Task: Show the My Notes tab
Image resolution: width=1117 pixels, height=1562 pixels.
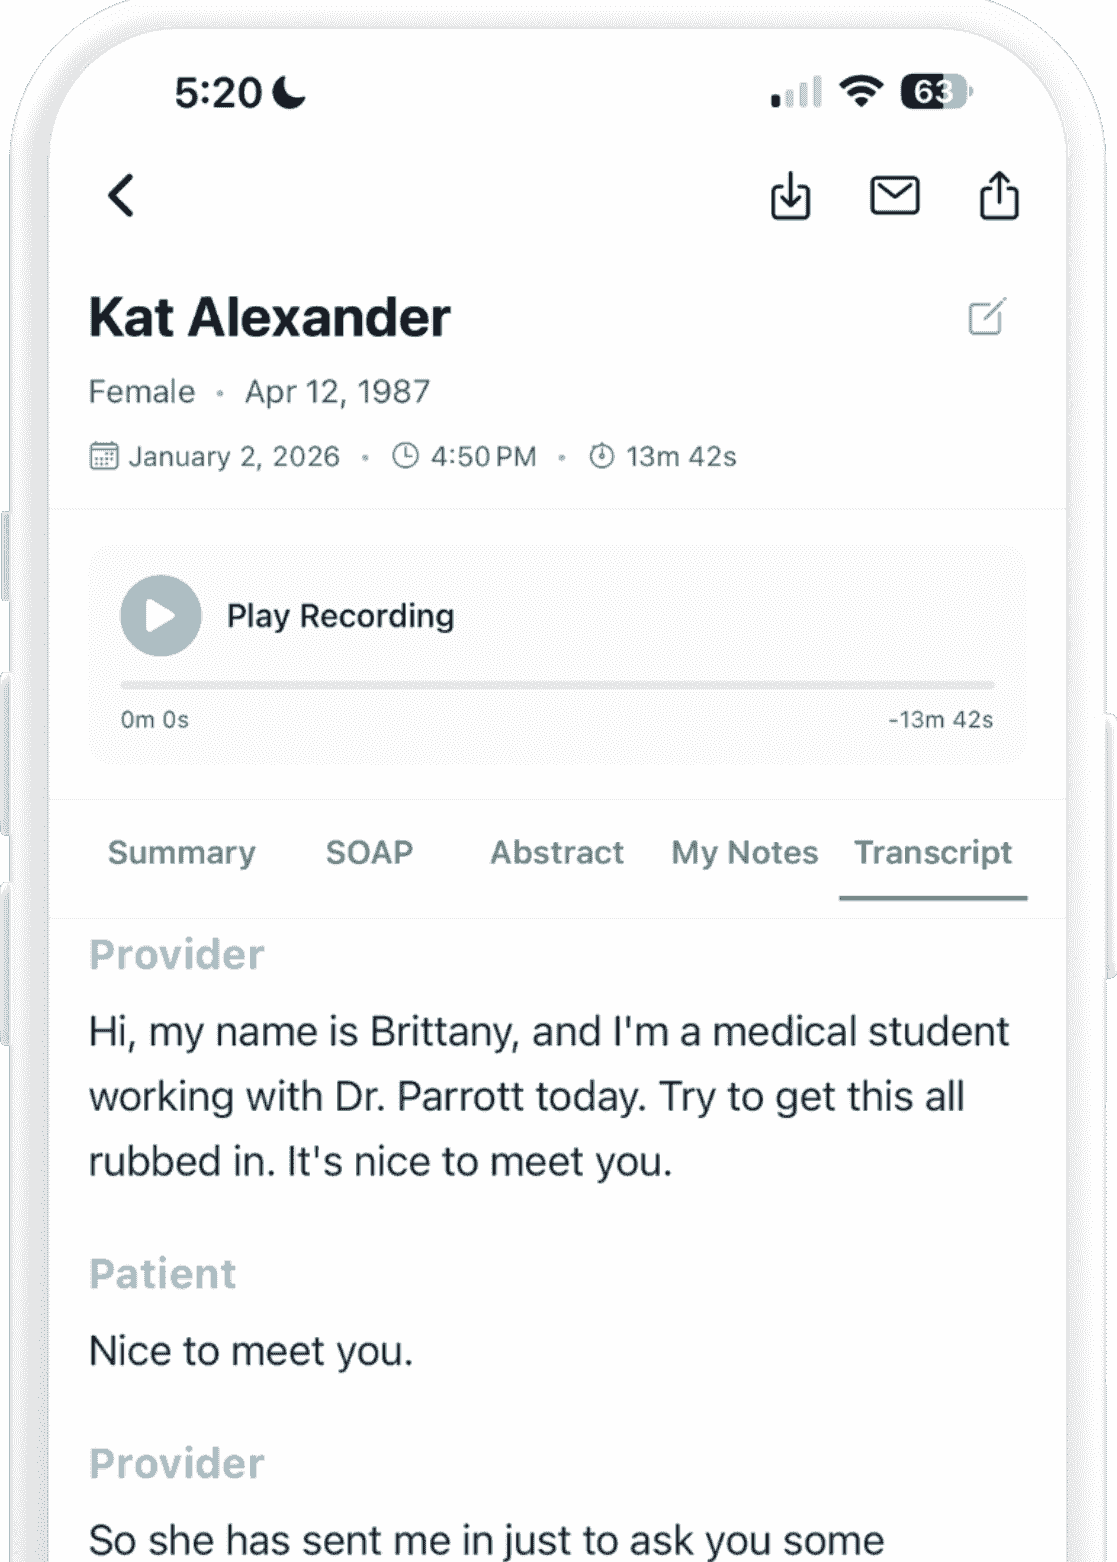Action: click(744, 852)
